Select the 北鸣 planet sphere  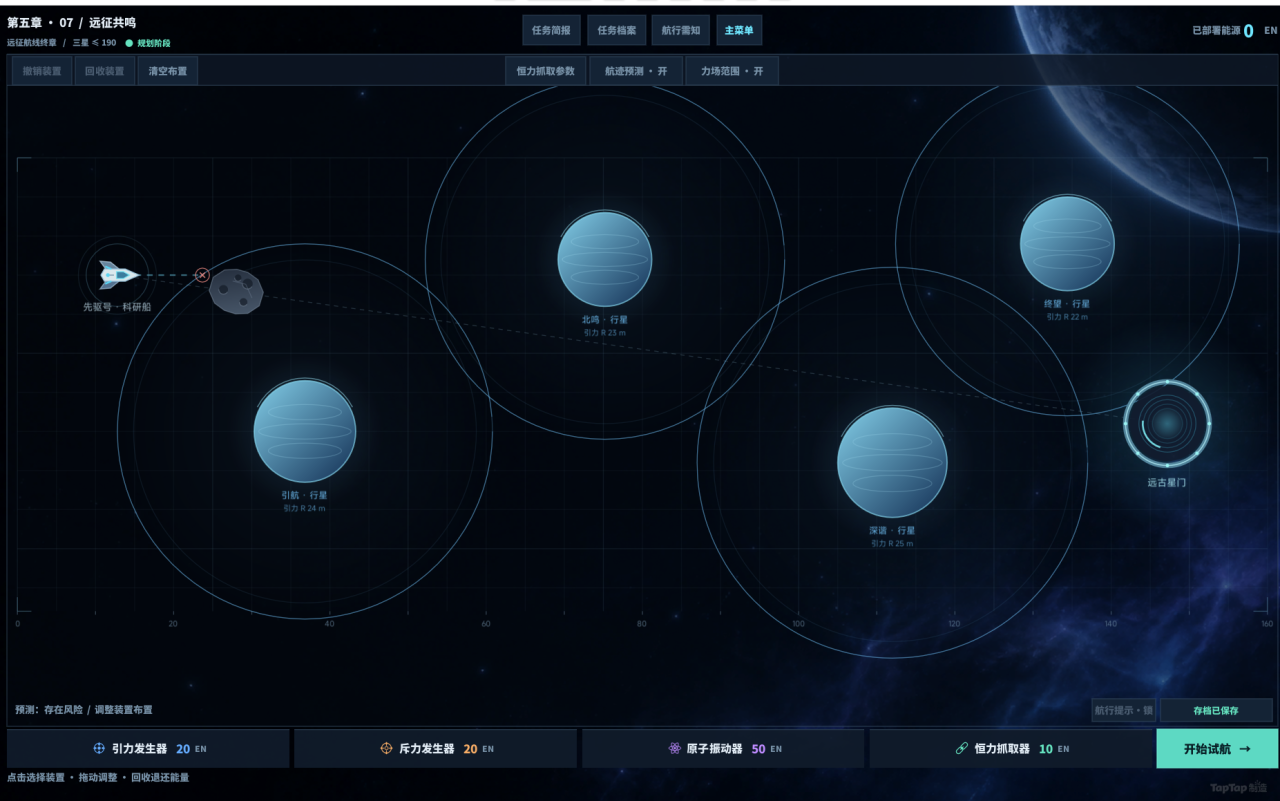click(x=605, y=259)
